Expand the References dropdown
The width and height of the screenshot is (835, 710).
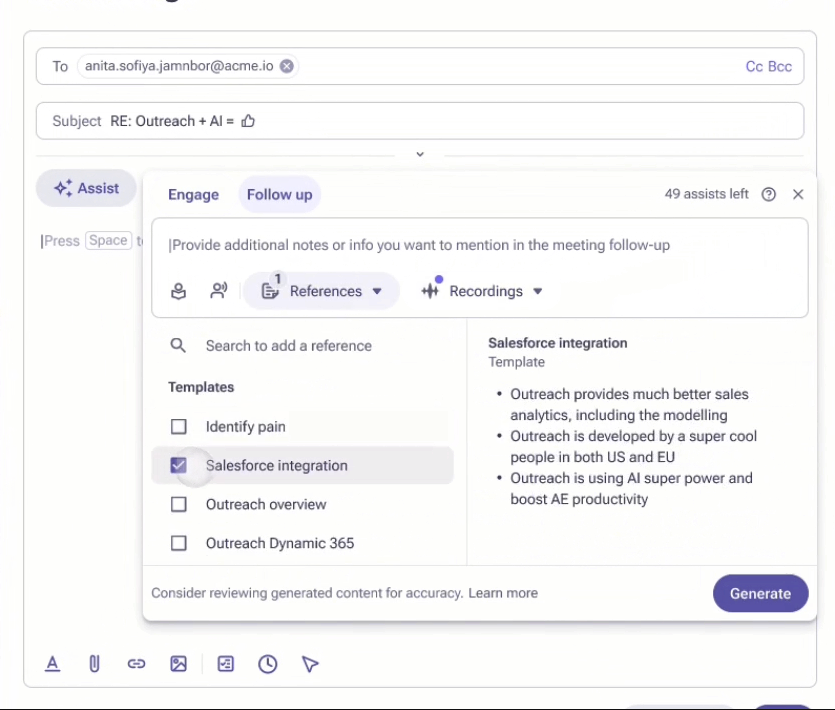[x=322, y=291]
